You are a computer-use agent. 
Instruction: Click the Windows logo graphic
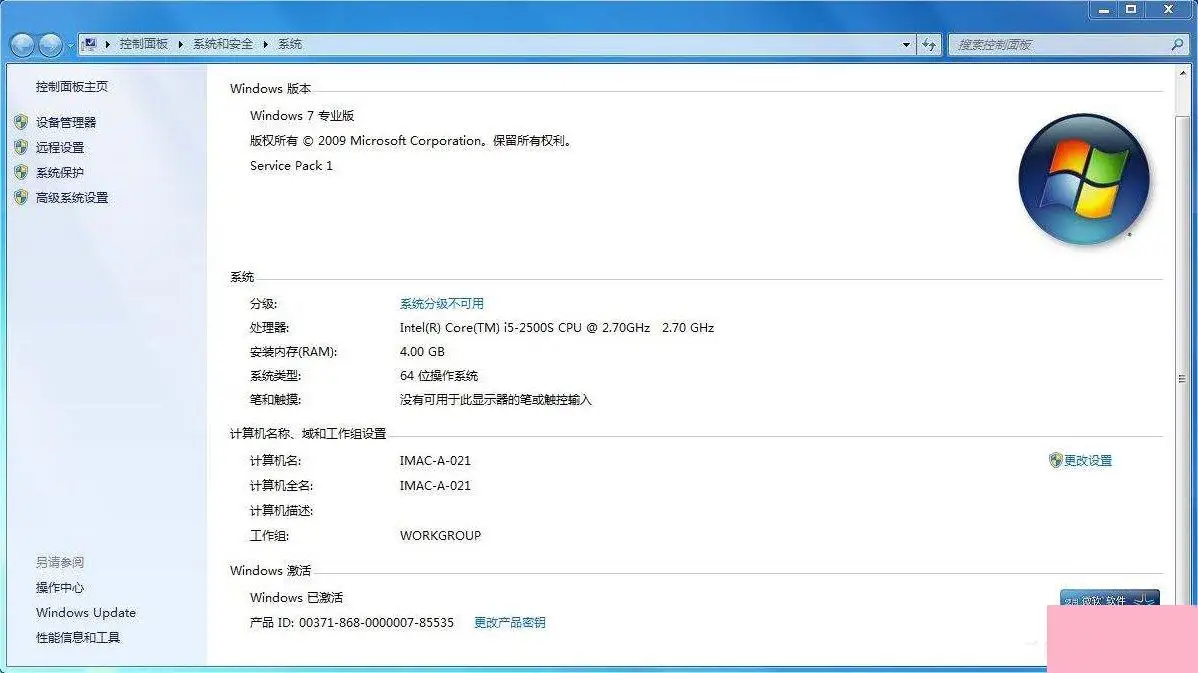click(1084, 178)
